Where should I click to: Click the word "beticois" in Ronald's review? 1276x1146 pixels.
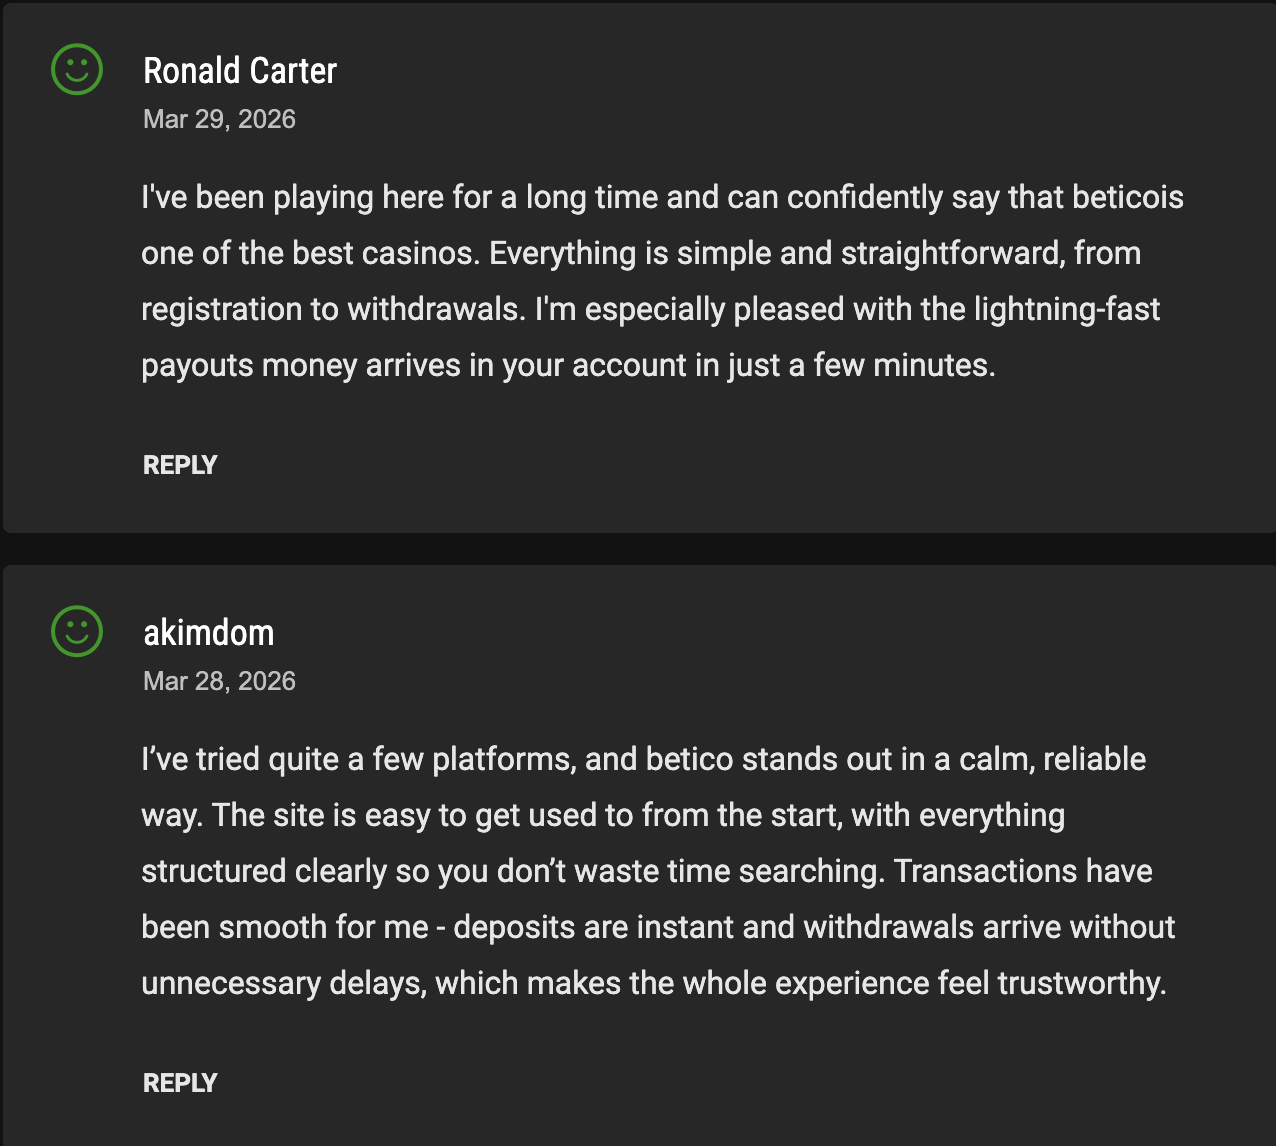pos(1127,197)
